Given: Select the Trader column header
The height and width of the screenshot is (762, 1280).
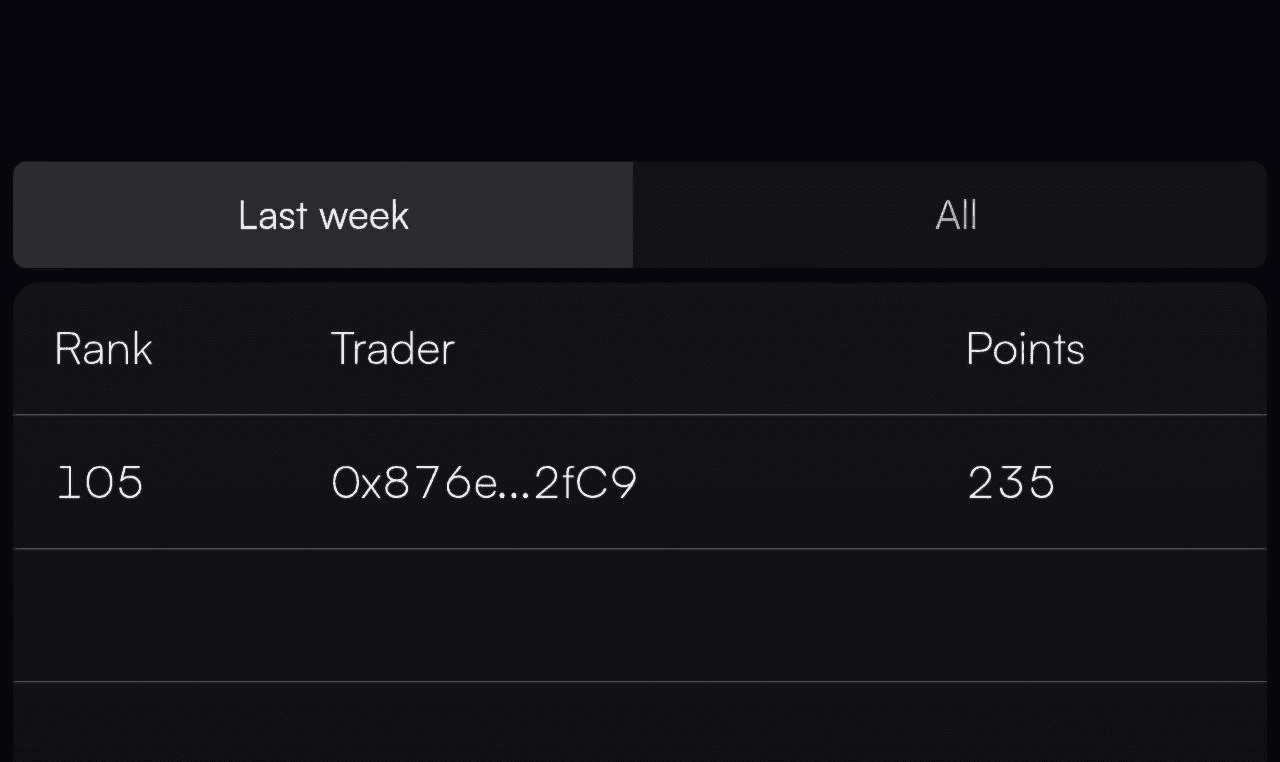Looking at the screenshot, I should (393, 349).
